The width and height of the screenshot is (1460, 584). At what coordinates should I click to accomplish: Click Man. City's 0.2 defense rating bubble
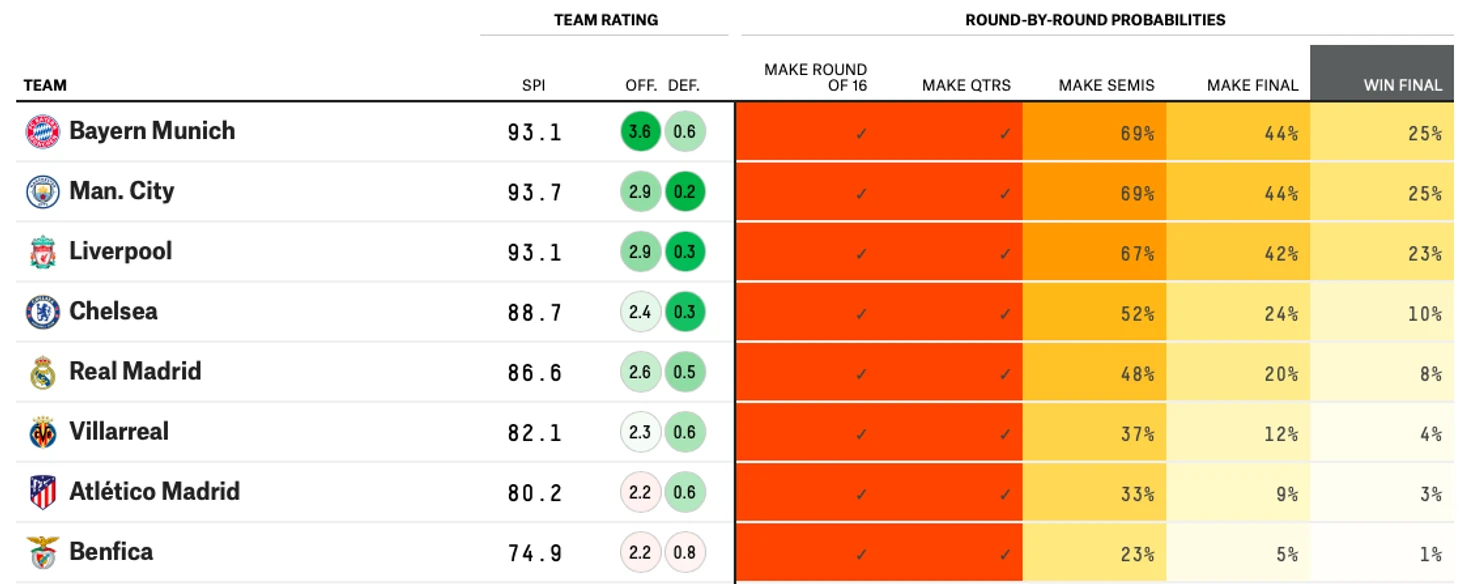tap(685, 192)
